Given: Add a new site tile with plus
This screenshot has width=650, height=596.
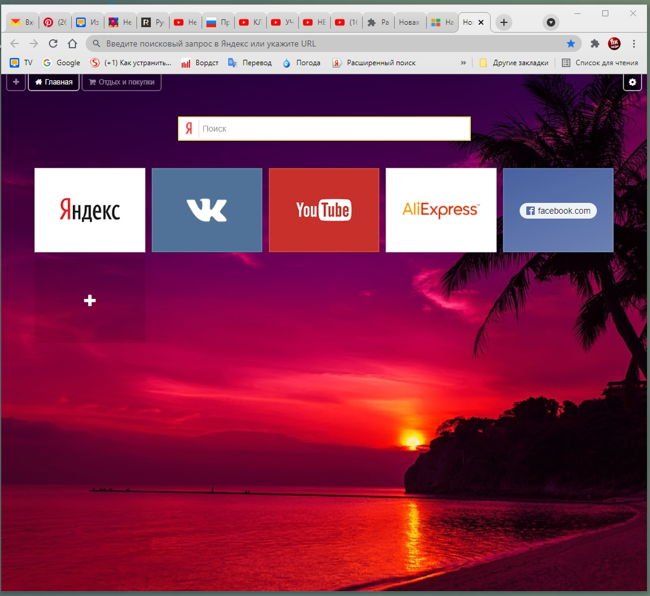Looking at the screenshot, I should tap(90, 300).
